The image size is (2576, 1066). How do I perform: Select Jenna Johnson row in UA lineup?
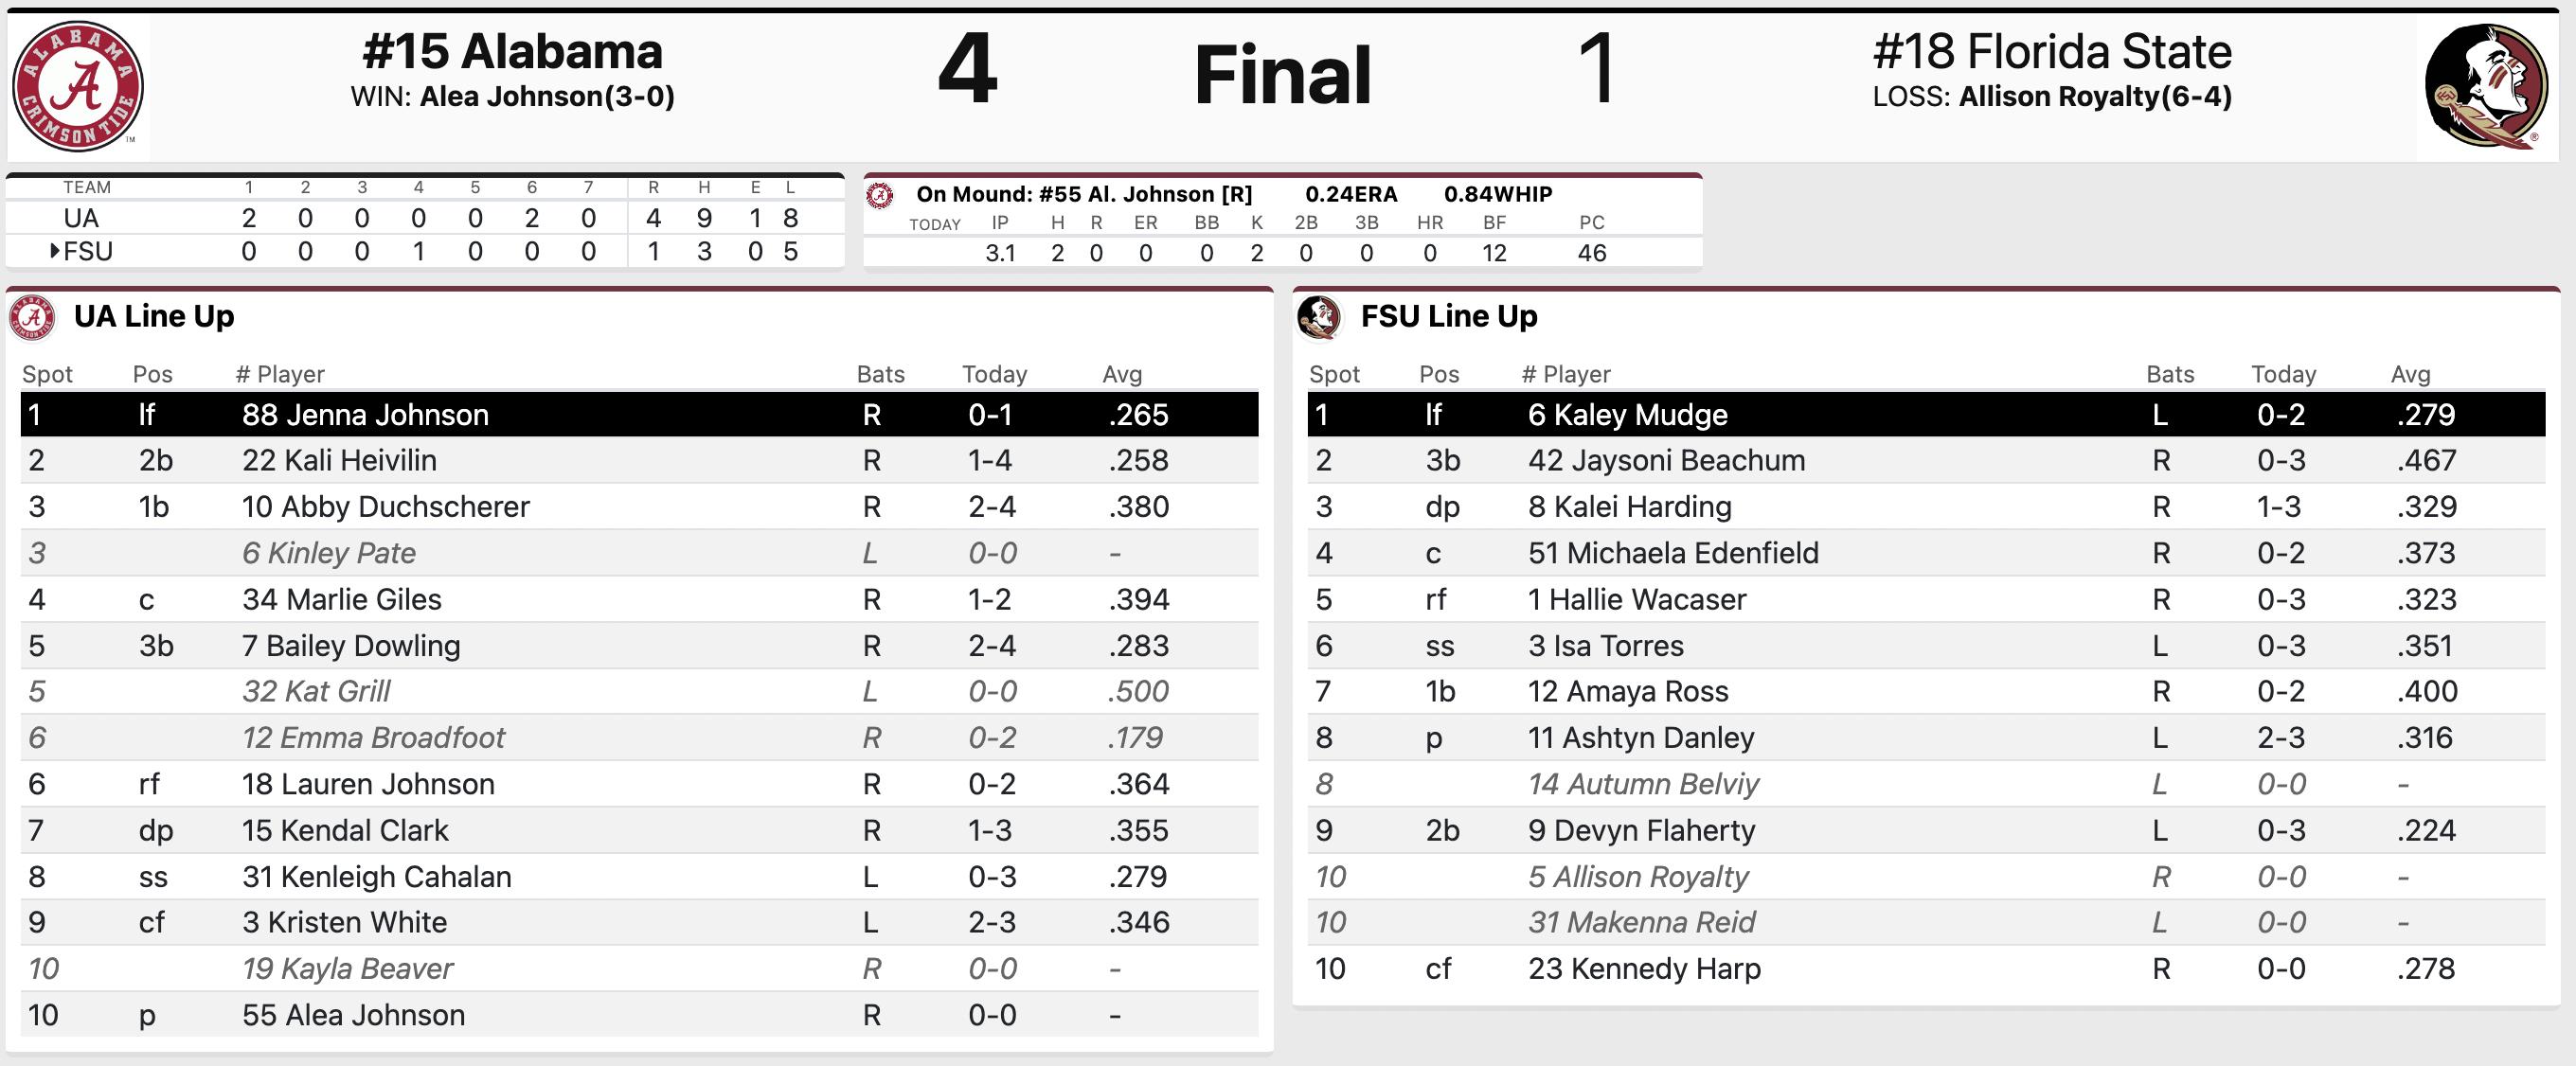pos(638,415)
